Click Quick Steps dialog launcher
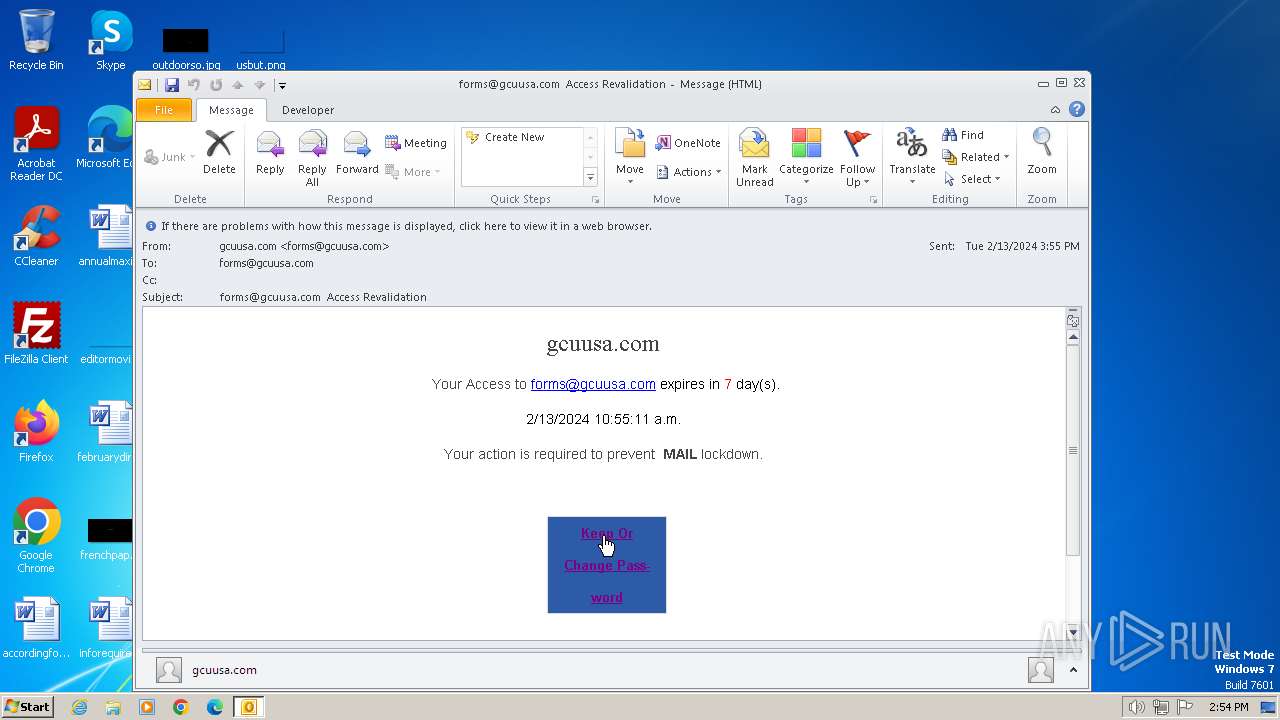The height and width of the screenshot is (720, 1280). tap(595, 200)
